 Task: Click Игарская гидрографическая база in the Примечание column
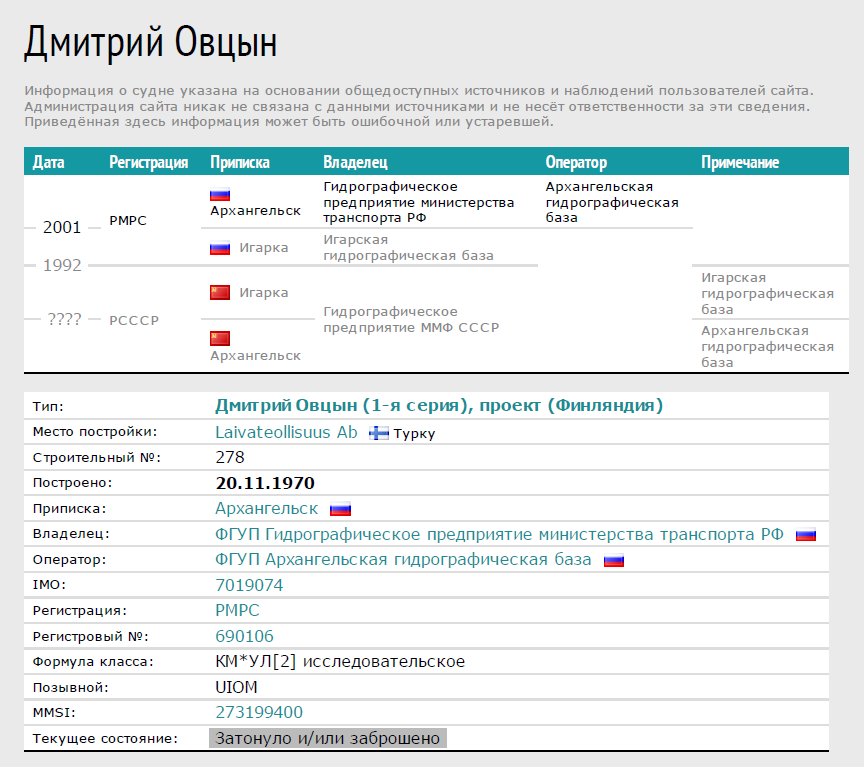[768, 293]
